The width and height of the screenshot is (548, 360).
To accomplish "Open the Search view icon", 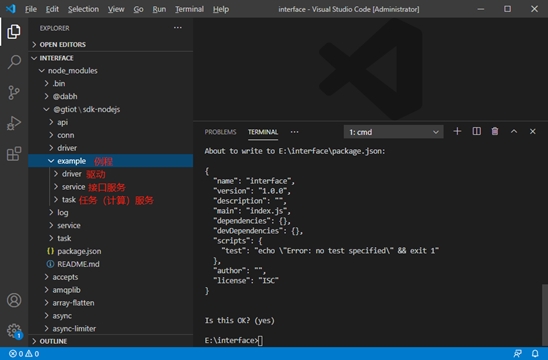I will point(14,62).
